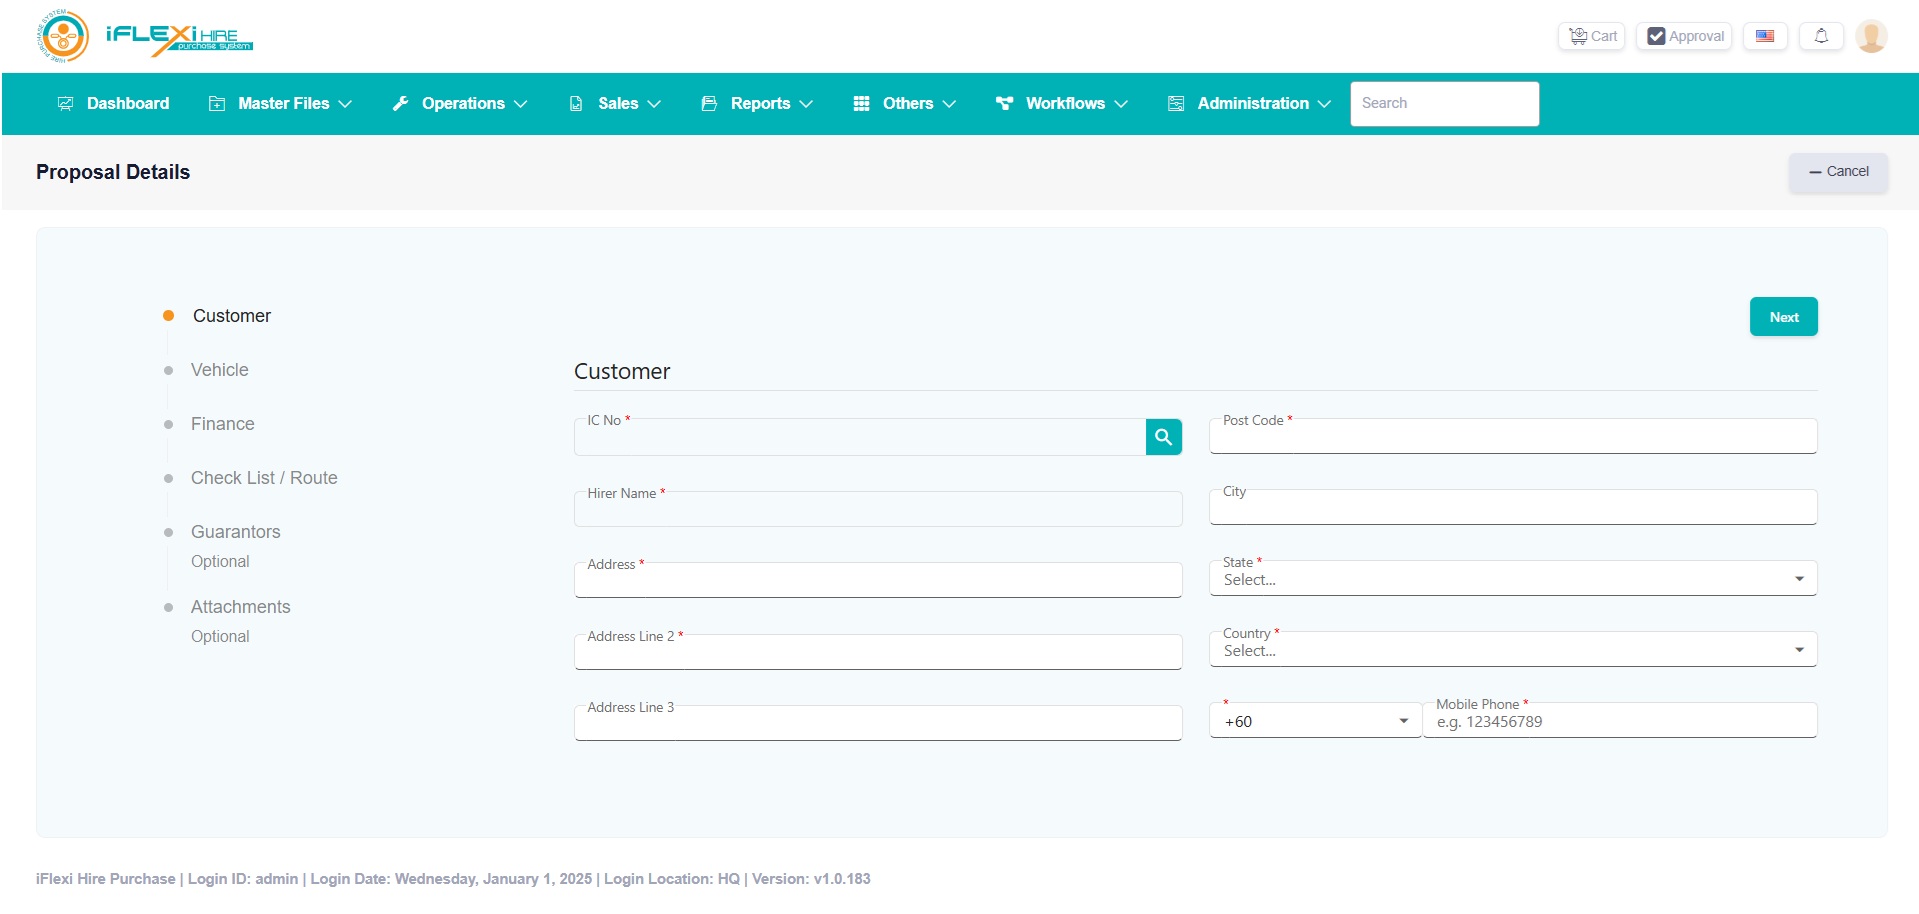This screenshot has width=1919, height=914.
Task: Expand the Administration menu
Action: pos(1249,104)
